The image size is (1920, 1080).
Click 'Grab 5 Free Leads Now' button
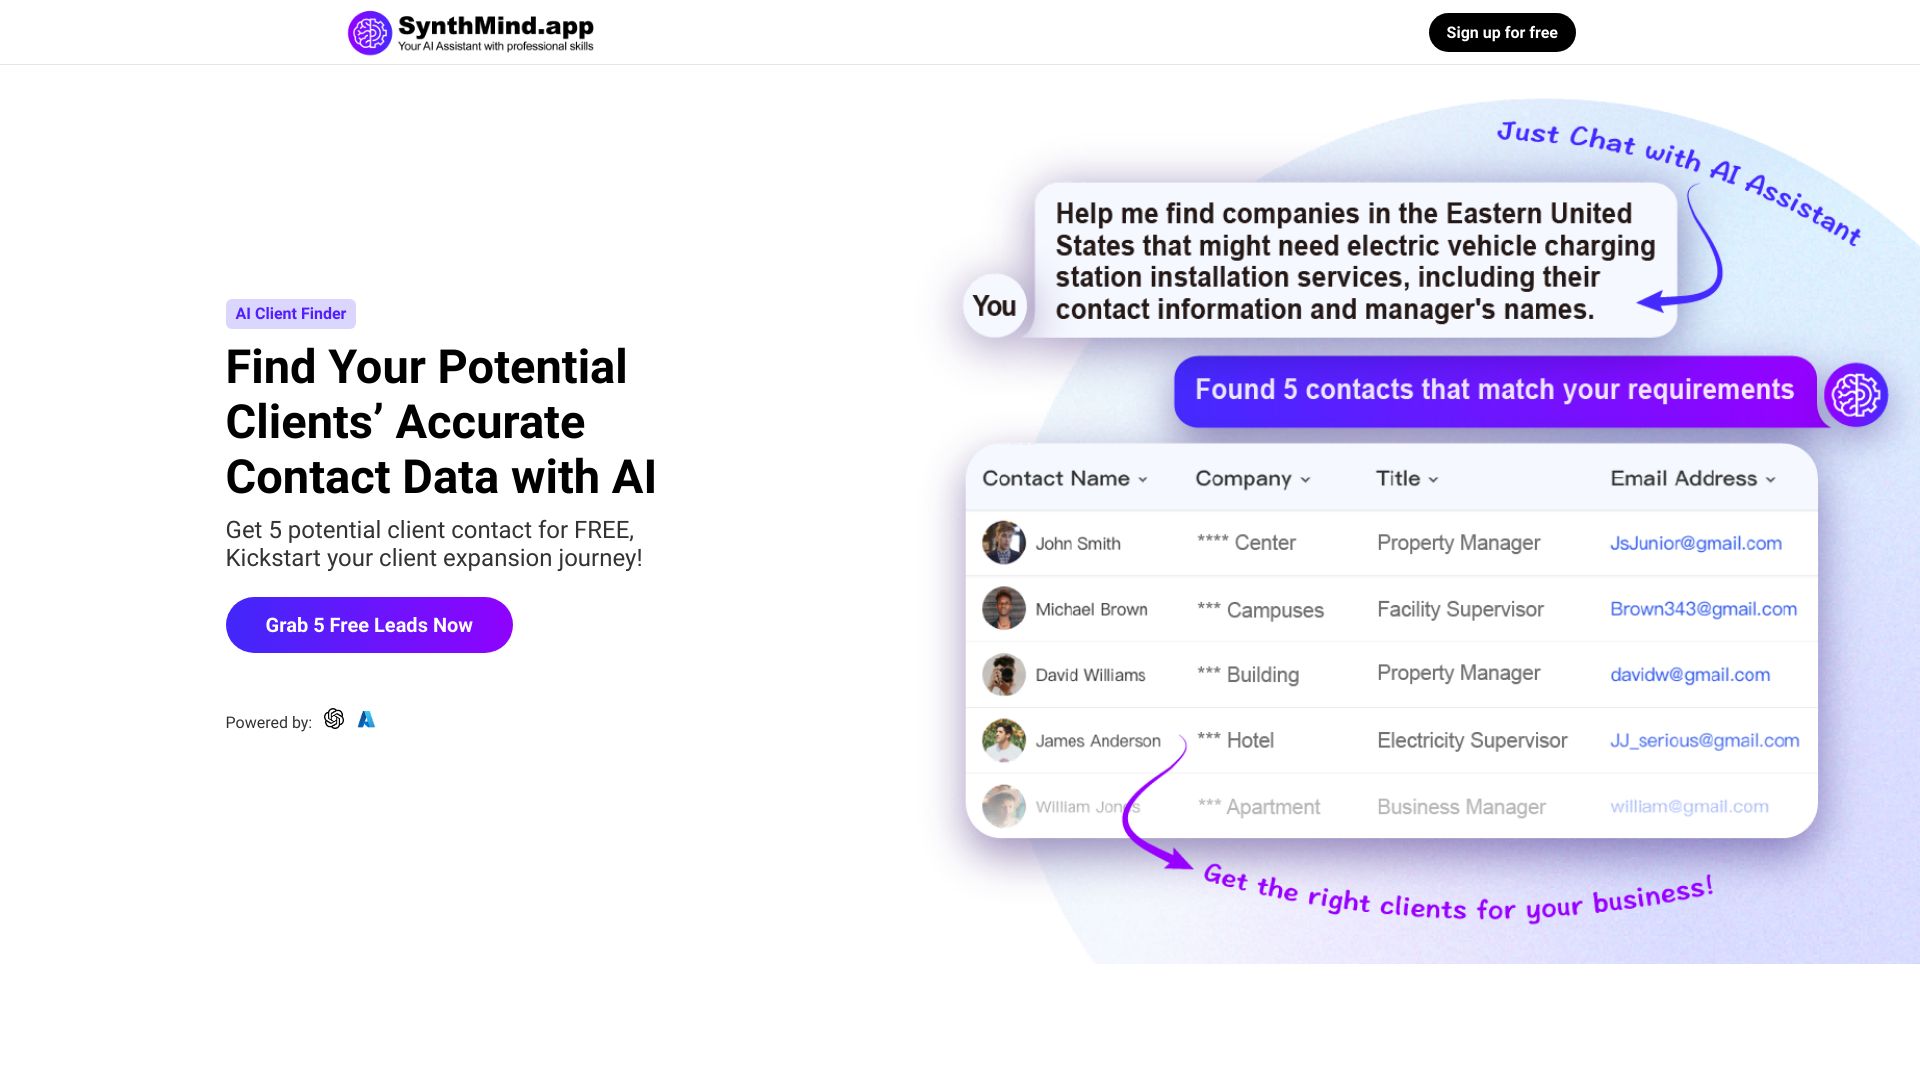click(369, 625)
